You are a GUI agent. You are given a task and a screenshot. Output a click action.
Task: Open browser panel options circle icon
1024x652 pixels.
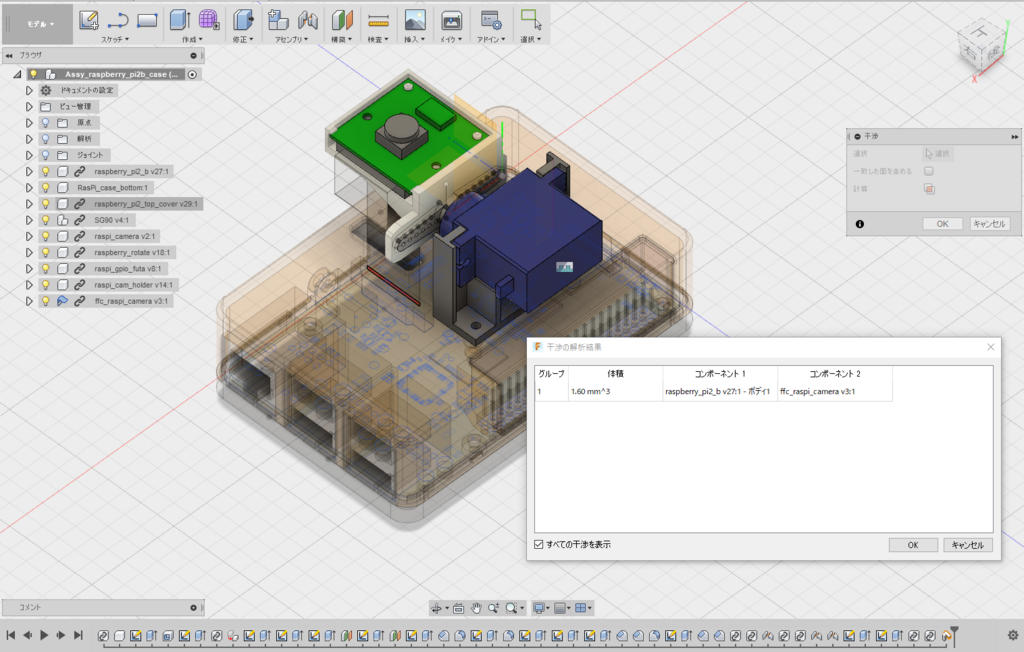(x=193, y=56)
